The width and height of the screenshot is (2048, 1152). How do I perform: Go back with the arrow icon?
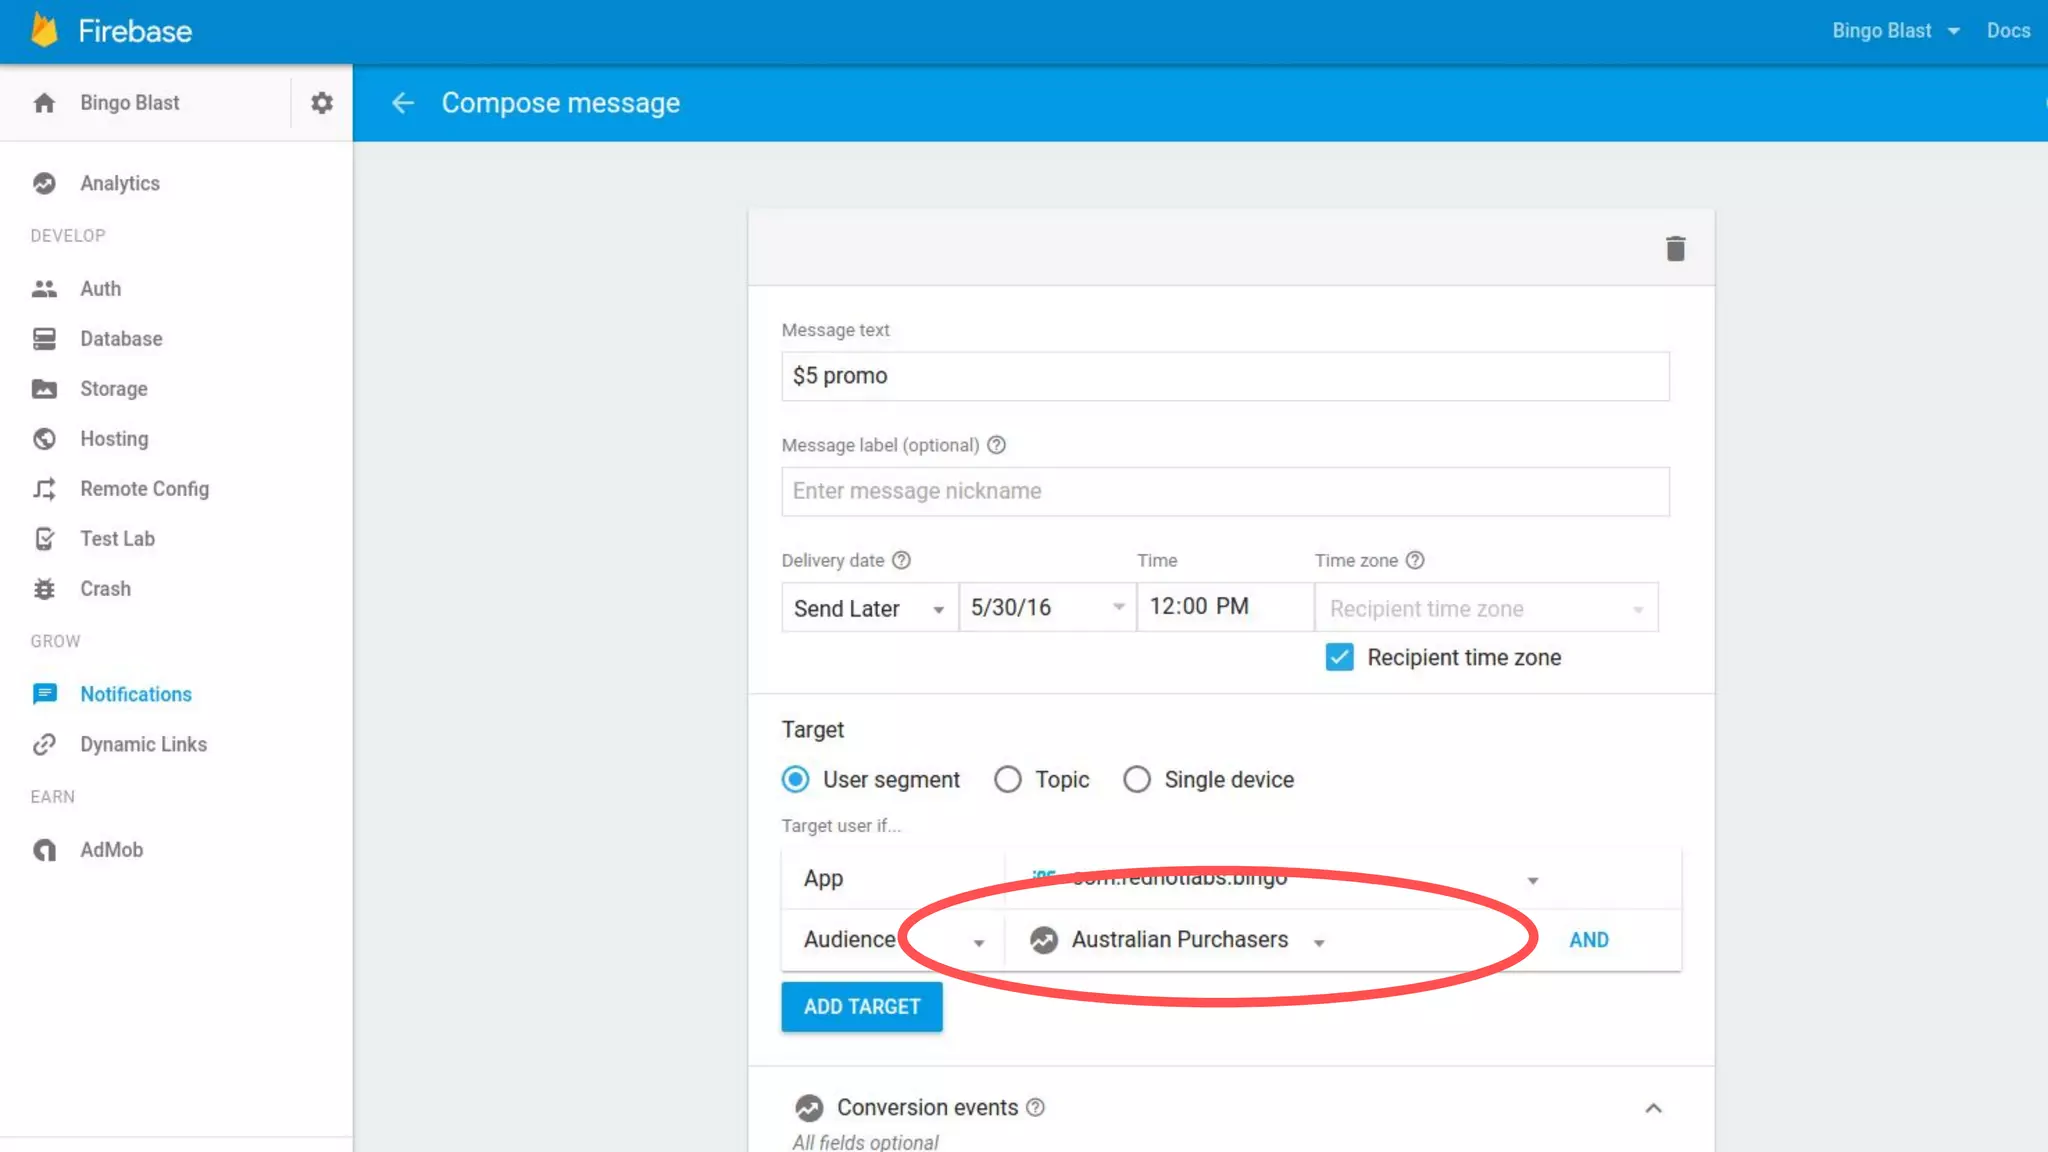point(402,103)
